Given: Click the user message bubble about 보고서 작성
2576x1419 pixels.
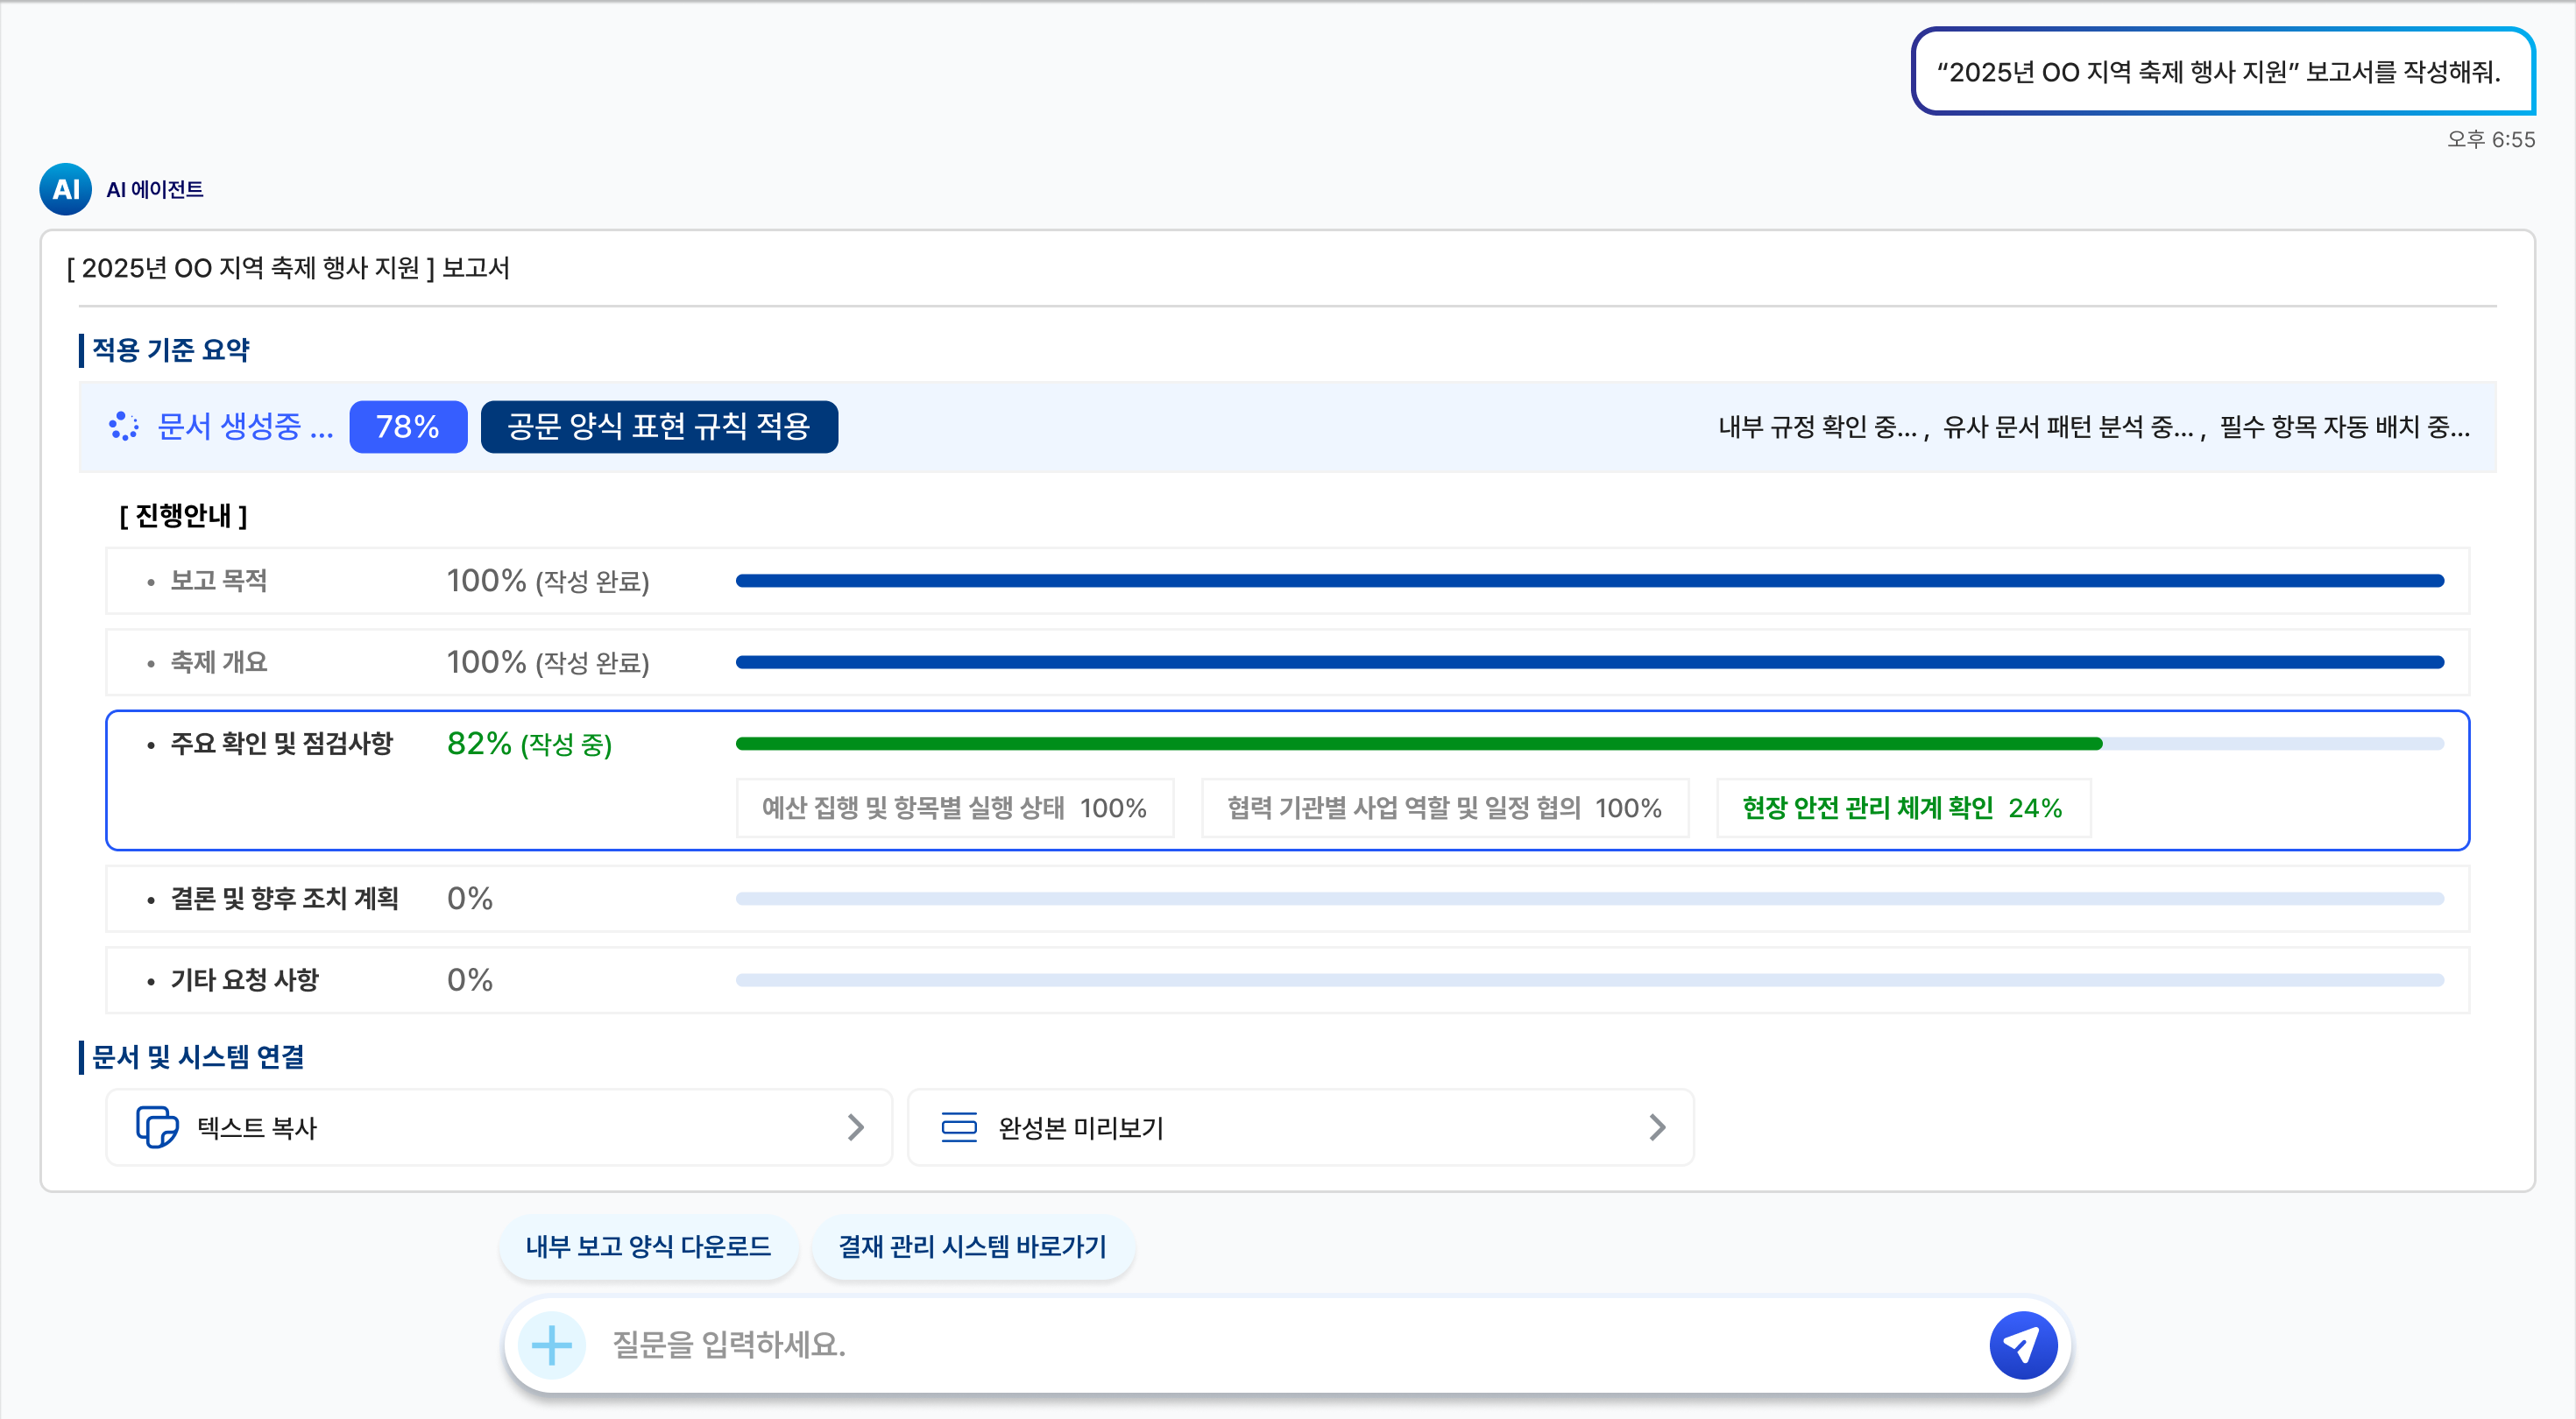Looking at the screenshot, I should (x=2223, y=71).
